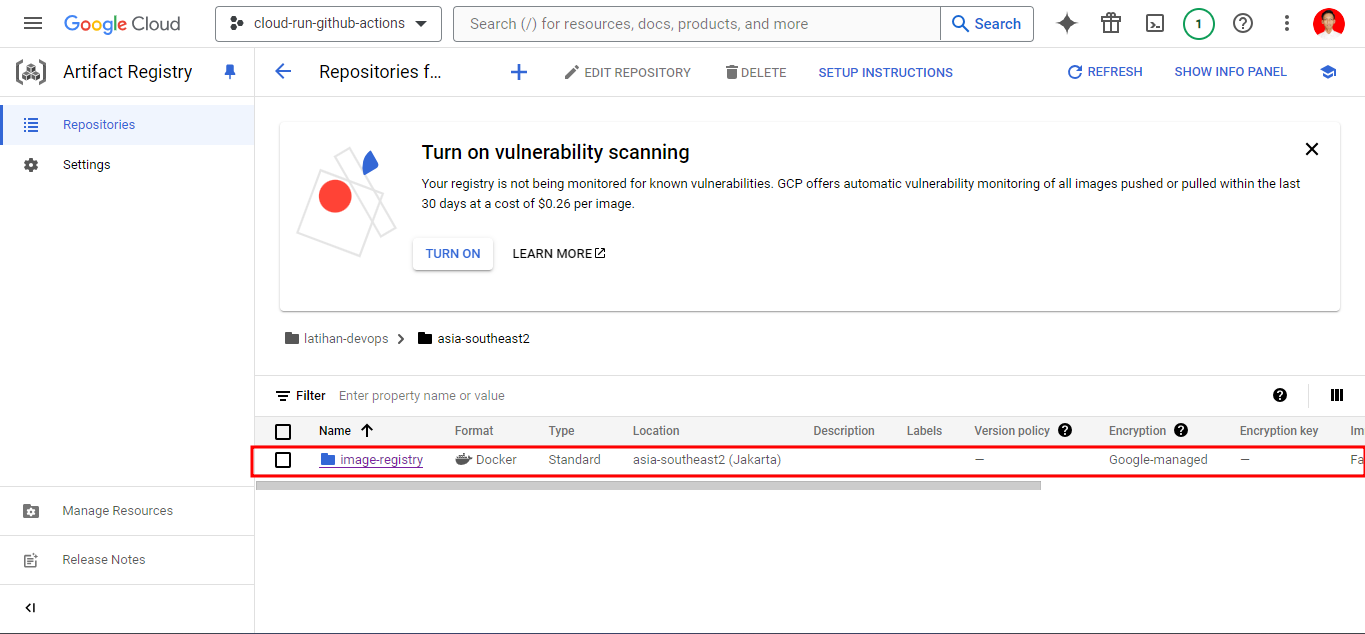The width and height of the screenshot is (1365, 634).
Task: Select the image-registry row checkbox
Action: click(283, 460)
